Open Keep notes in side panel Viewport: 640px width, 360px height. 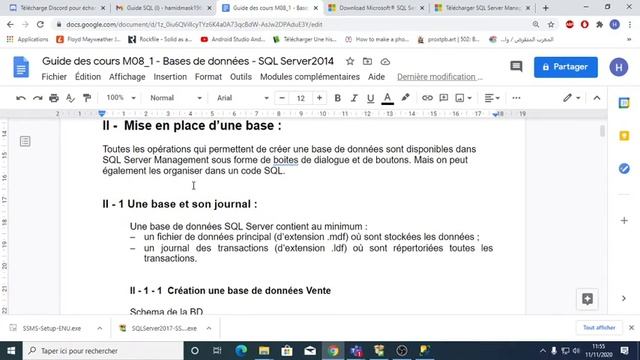click(x=624, y=136)
